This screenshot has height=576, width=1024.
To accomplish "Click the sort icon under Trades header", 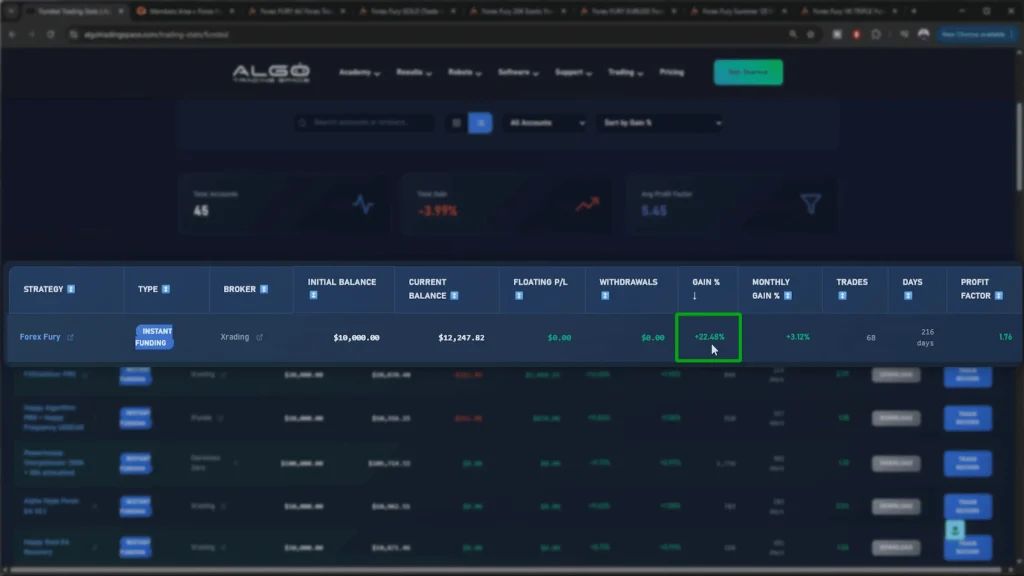I will (x=841, y=296).
